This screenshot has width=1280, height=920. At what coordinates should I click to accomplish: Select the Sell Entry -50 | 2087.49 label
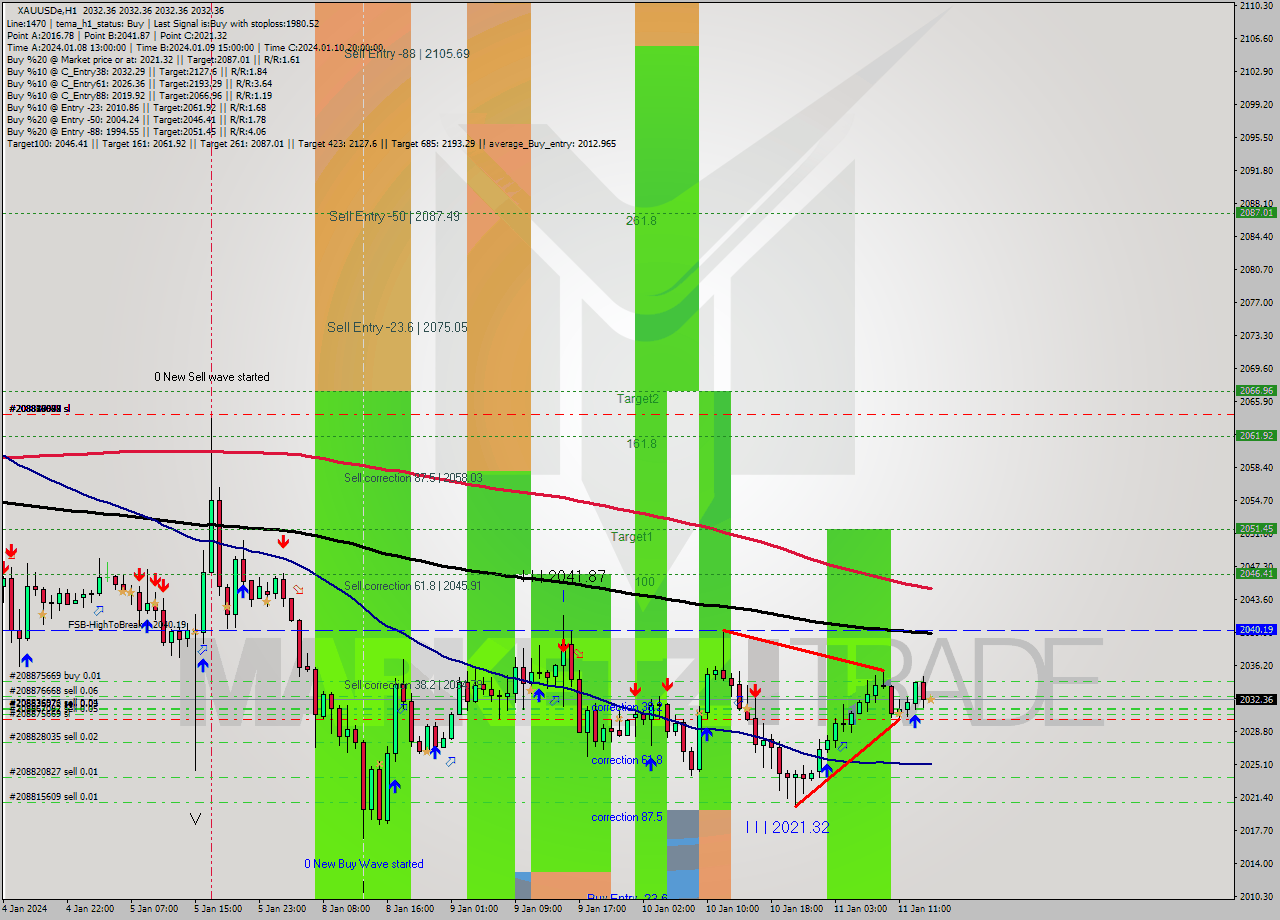tap(394, 216)
